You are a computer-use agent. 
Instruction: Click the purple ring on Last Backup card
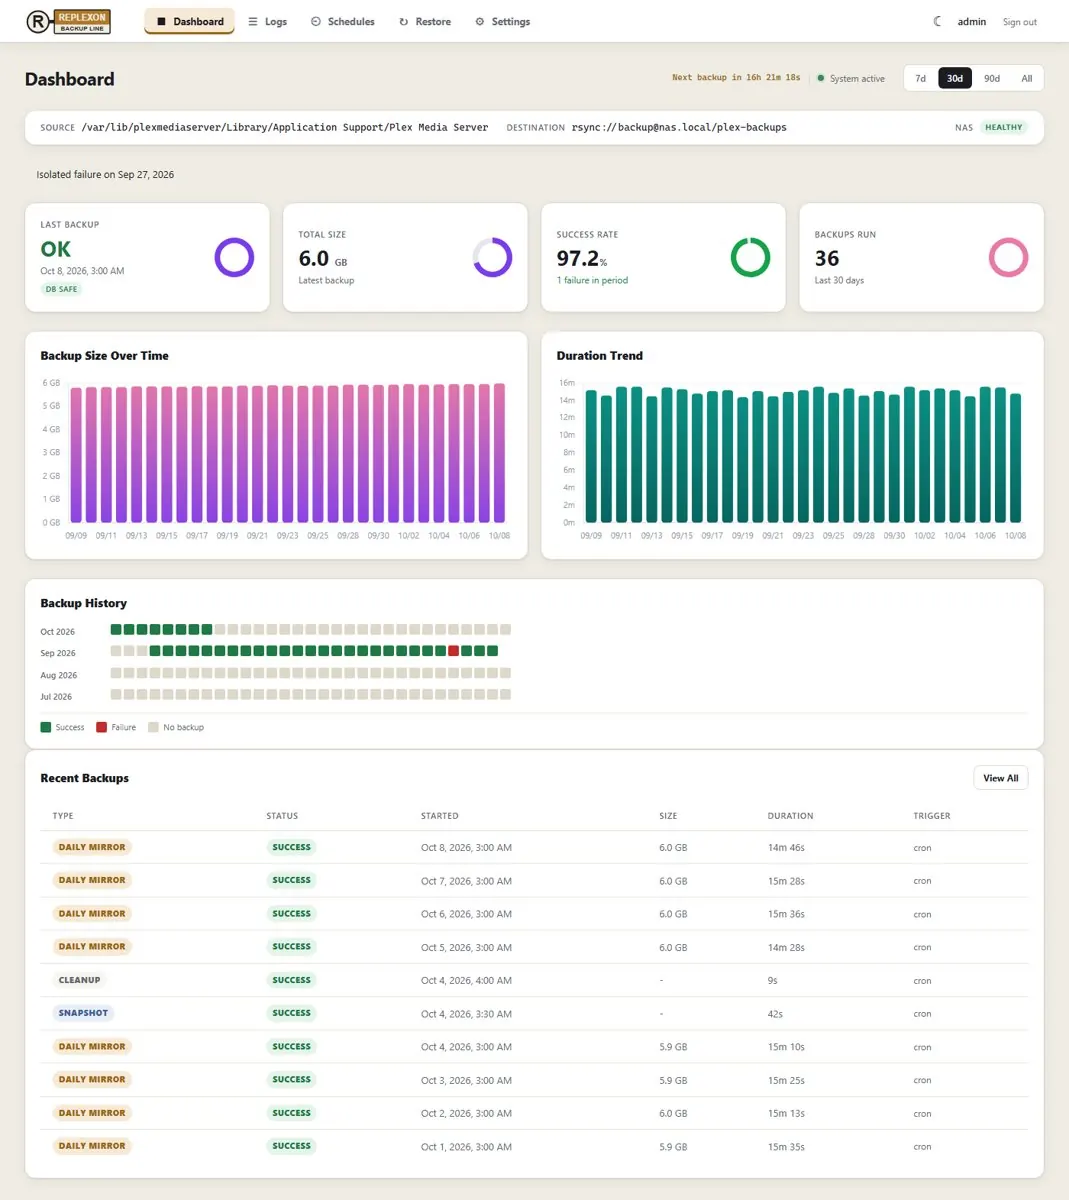coord(234,257)
